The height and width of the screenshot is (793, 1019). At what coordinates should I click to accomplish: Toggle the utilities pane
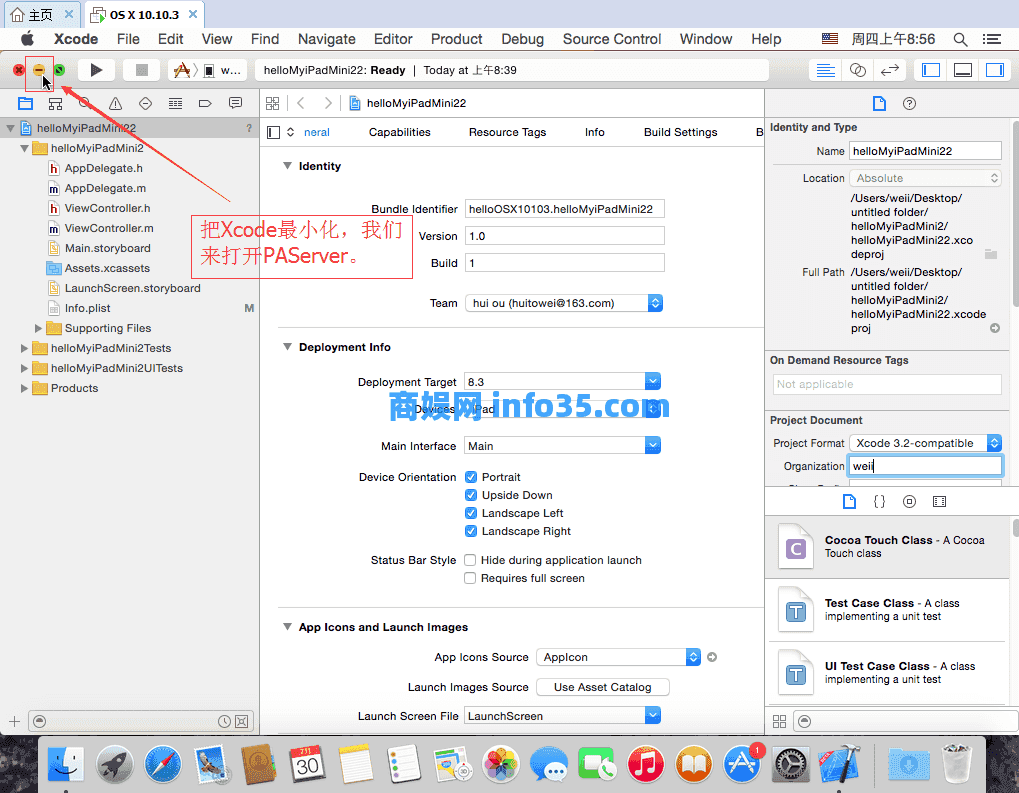click(995, 70)
